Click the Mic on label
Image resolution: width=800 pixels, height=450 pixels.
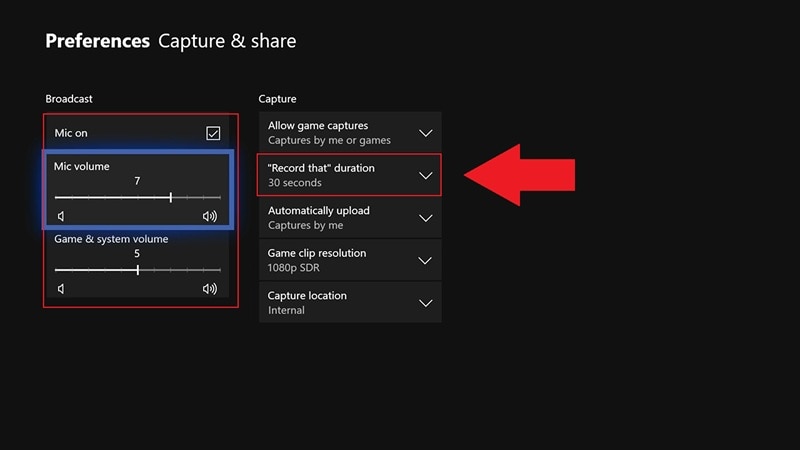(x=71, y=133)
